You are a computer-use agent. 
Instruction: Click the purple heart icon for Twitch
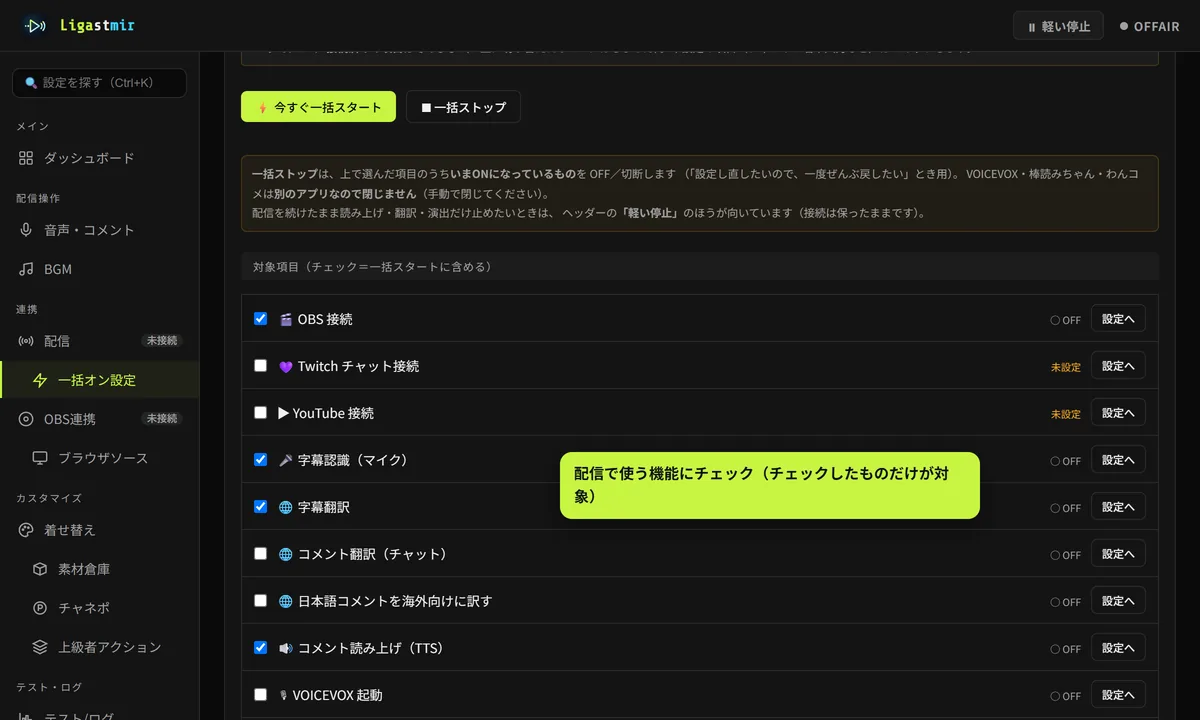[x=286, y=366]
